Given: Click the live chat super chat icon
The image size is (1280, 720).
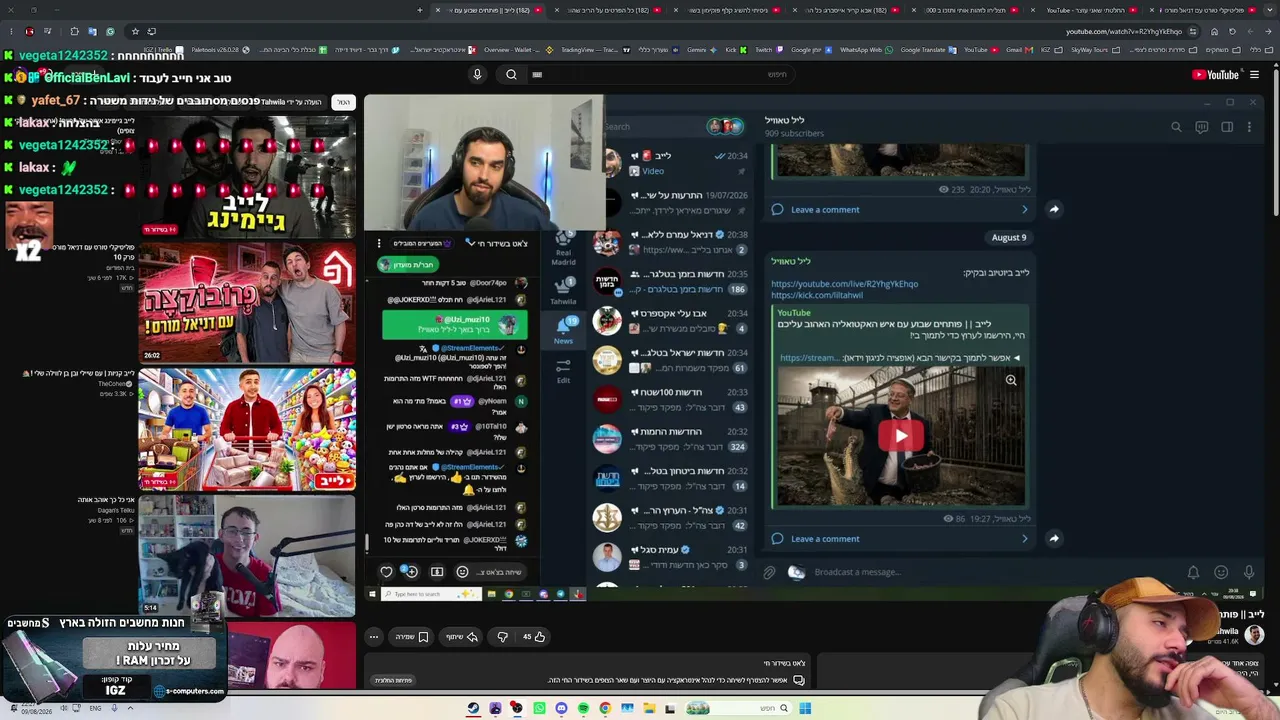Looking at the screenshot, I should click(x=437, y=572).
